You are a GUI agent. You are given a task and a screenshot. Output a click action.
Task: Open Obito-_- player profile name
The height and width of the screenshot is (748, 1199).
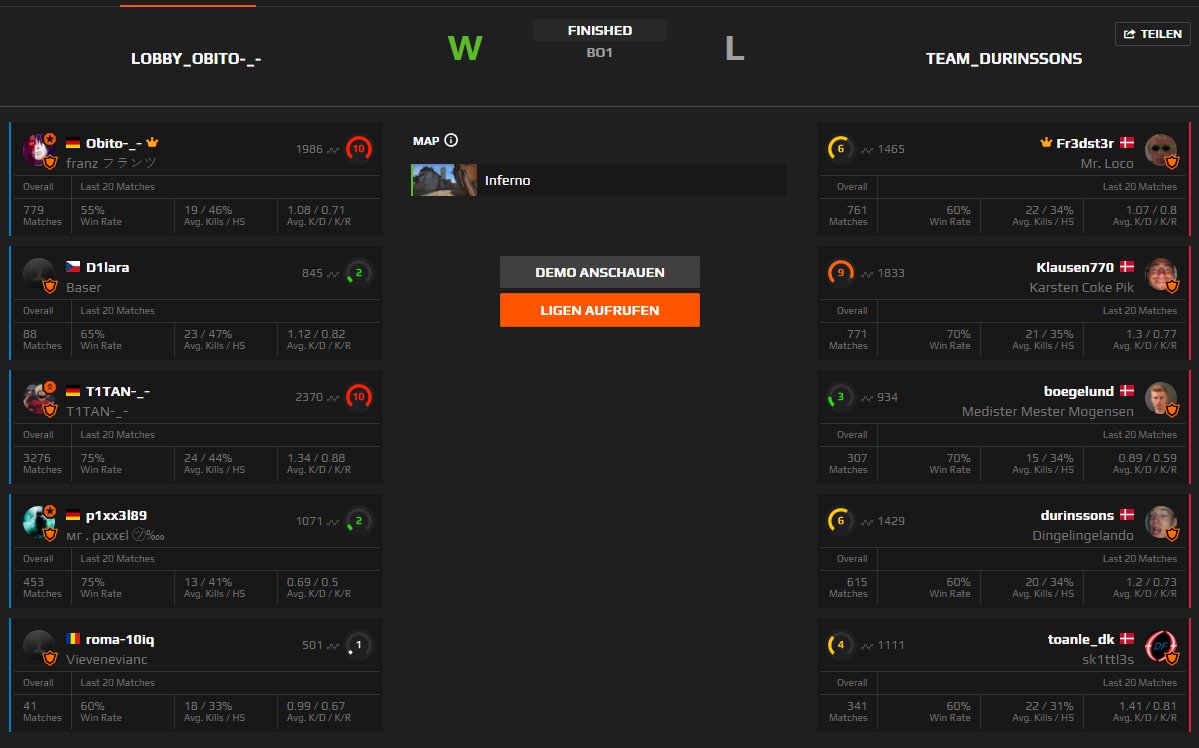113,143
